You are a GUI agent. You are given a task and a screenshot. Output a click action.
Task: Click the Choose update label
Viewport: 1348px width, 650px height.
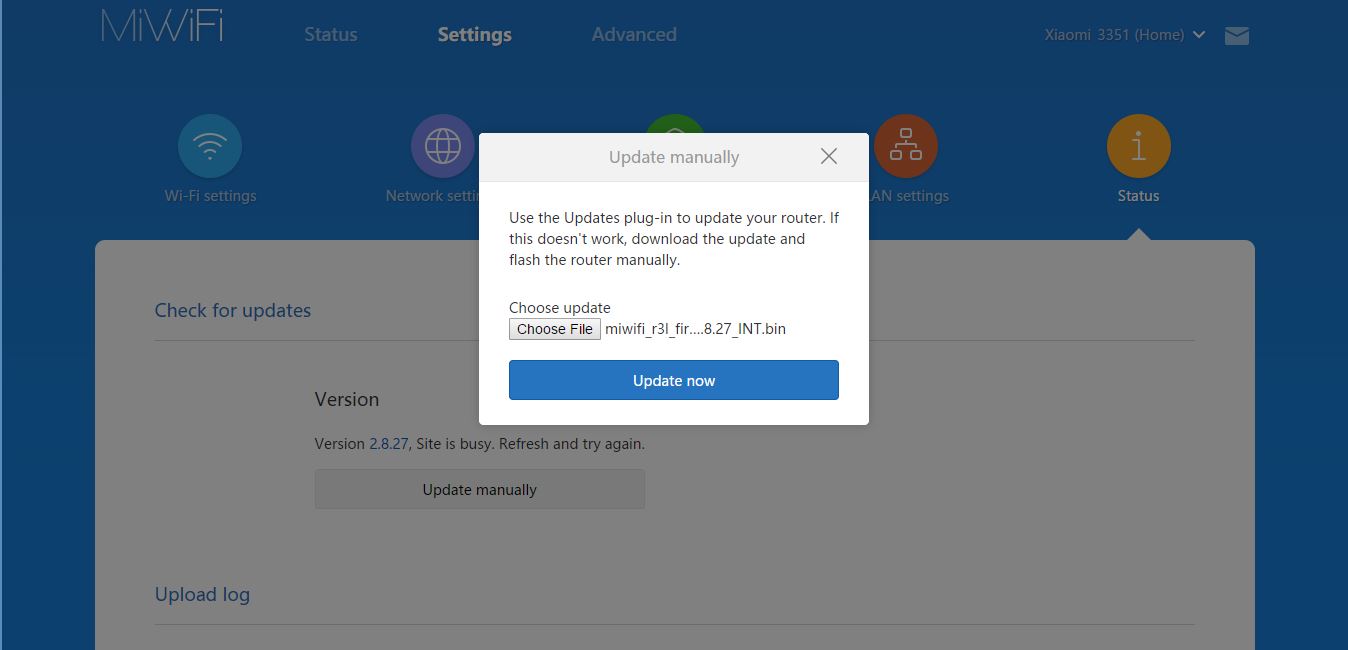click(x=560, y=308)
